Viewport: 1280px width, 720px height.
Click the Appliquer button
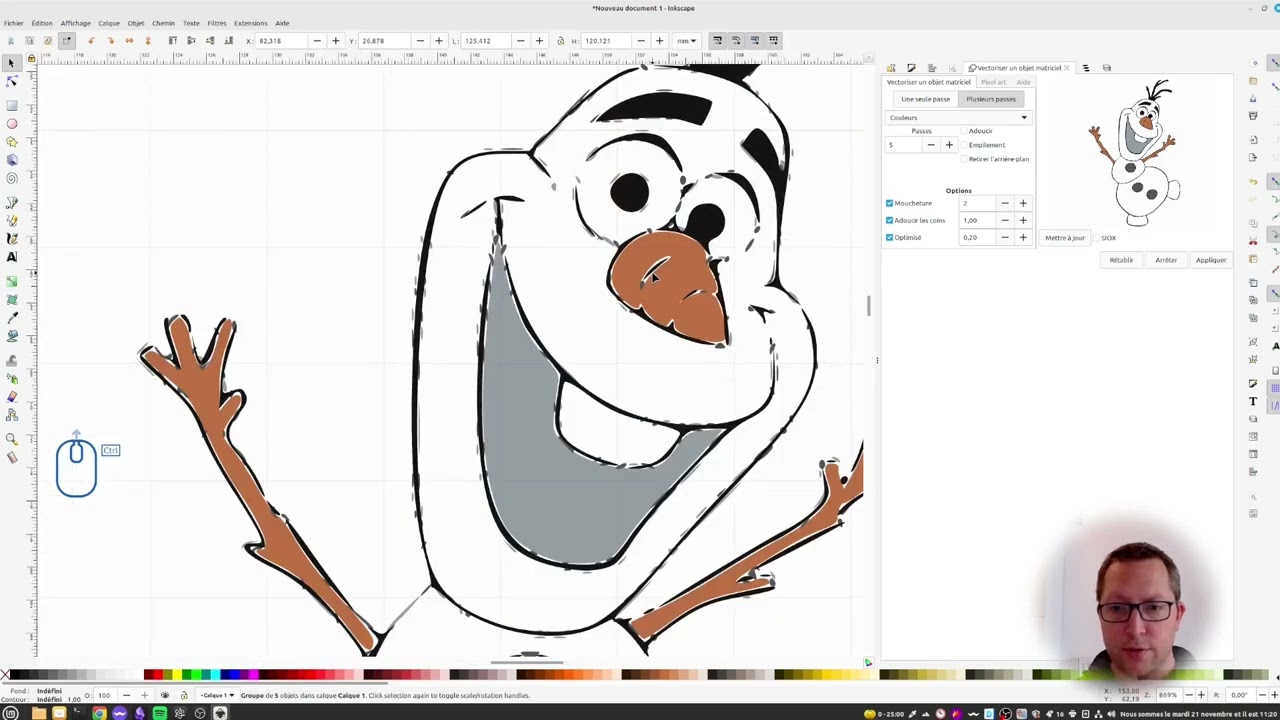1210,260
